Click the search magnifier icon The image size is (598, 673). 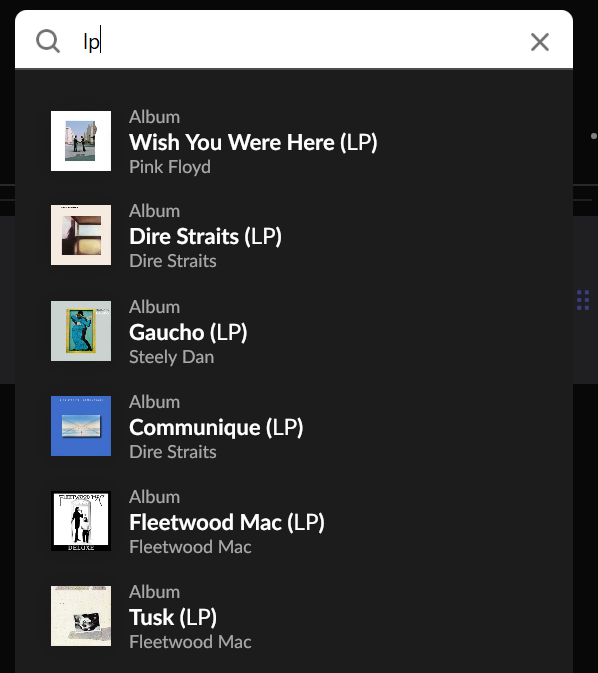click(x=48, y=41)
